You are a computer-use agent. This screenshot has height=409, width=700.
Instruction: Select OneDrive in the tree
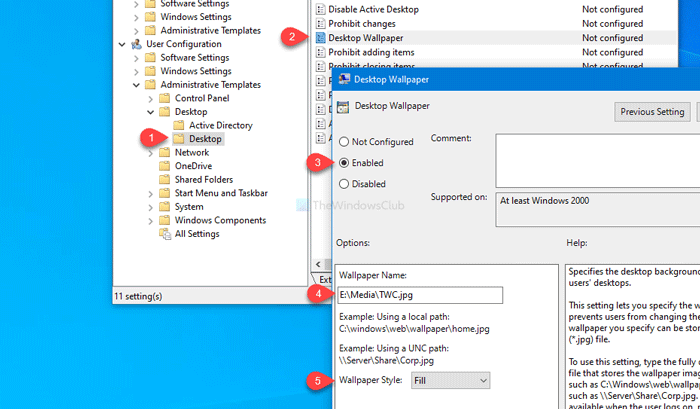pyautogui.click(x=193, y=166)
